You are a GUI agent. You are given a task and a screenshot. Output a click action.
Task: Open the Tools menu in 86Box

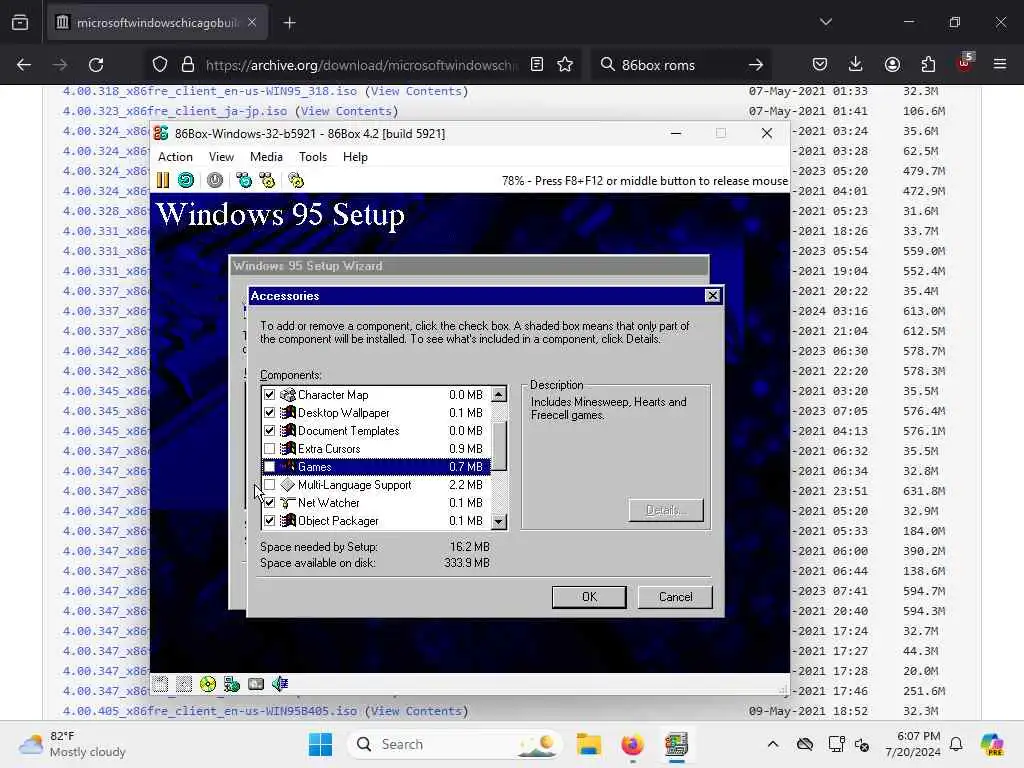click(313, 157)
